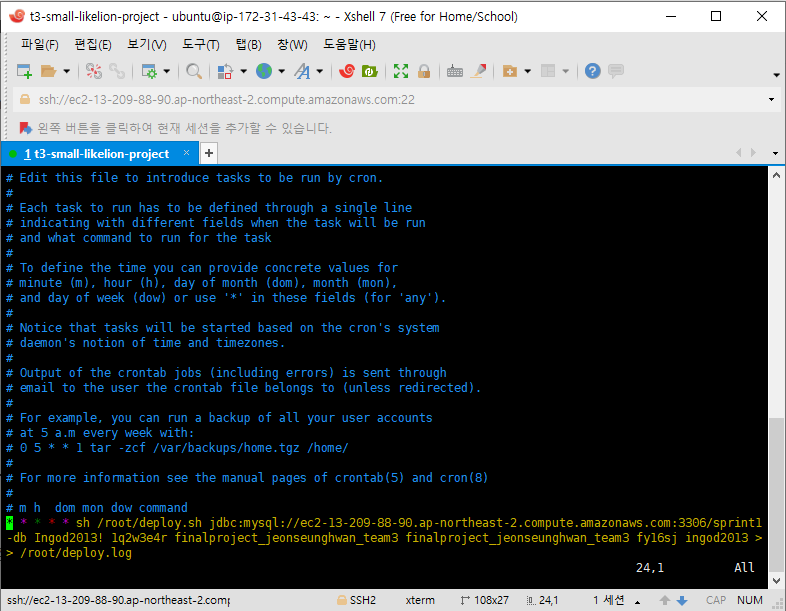Click the 108x27 terminal size status
Screen dimensions: 786x611
pyautogui.click(x=484, y=600)
